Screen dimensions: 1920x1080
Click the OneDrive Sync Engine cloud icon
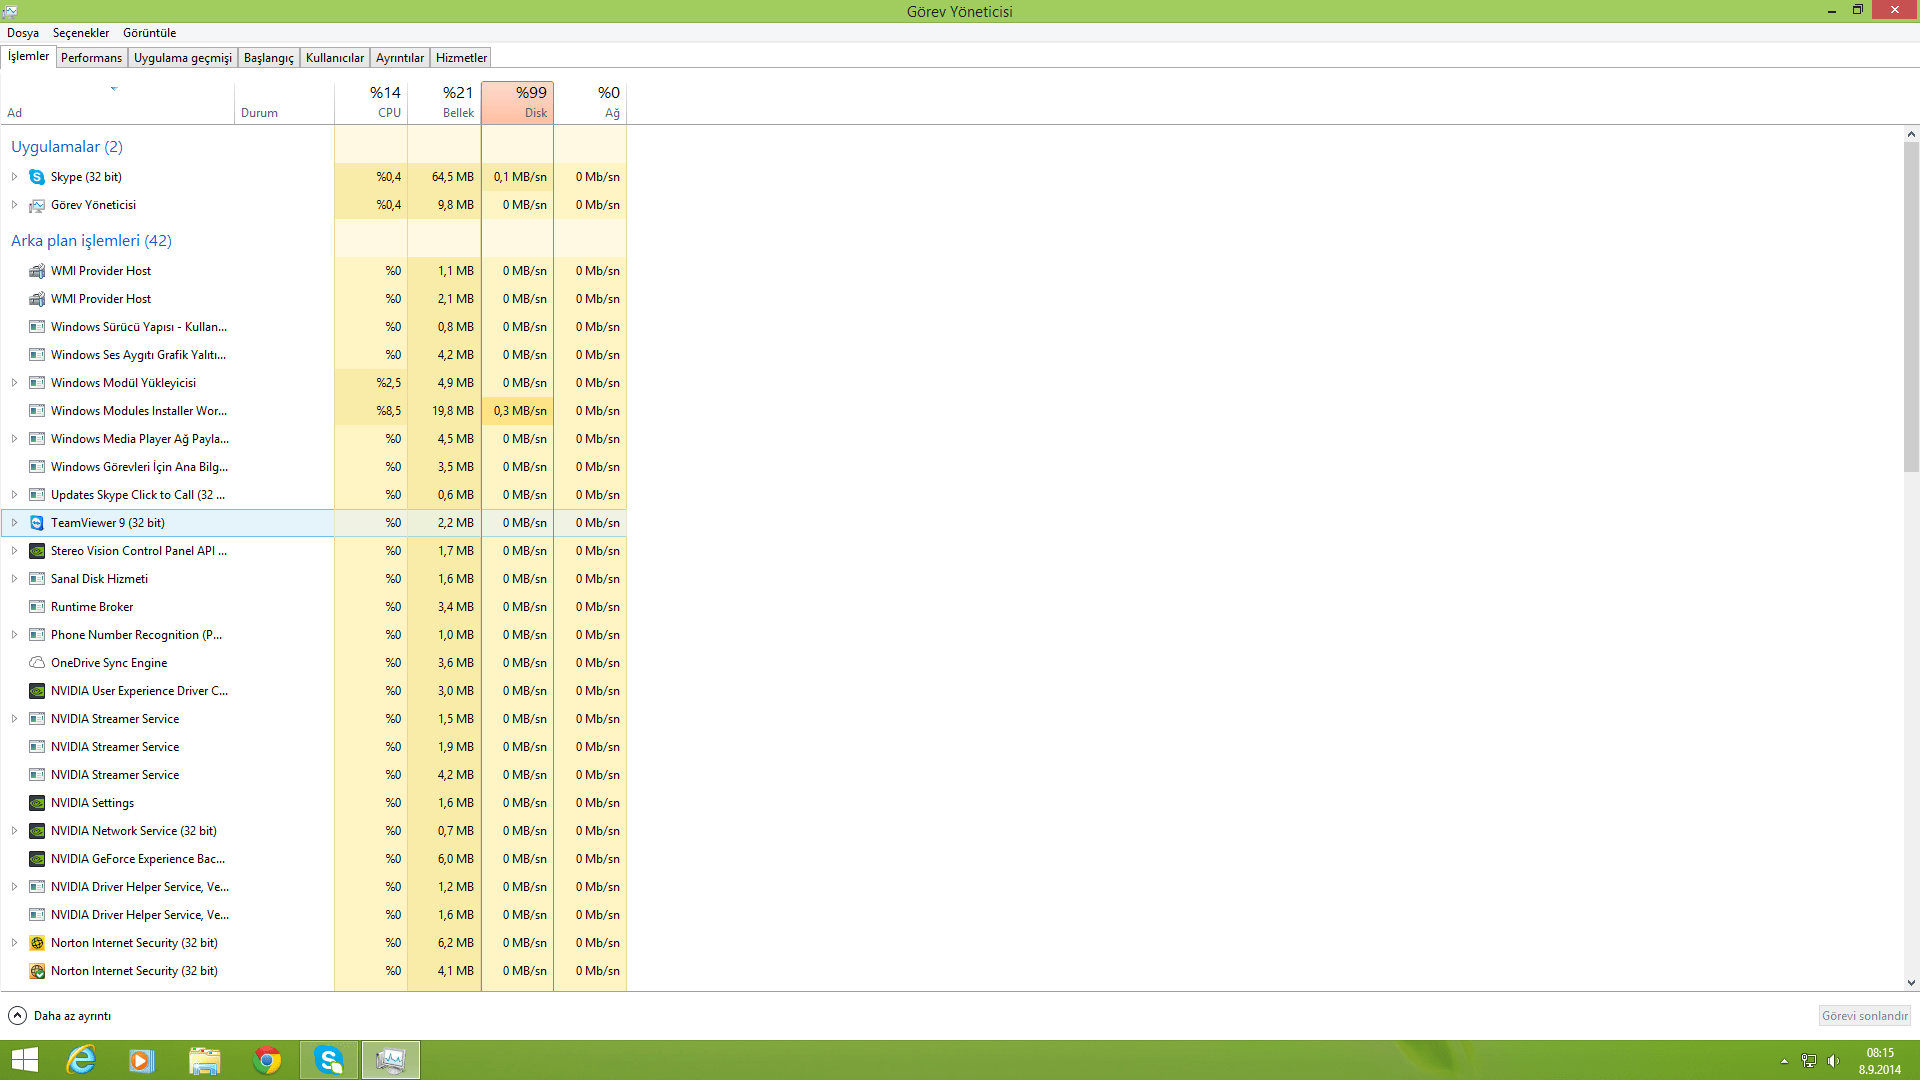pyautogui.click(x=37, y=663)
